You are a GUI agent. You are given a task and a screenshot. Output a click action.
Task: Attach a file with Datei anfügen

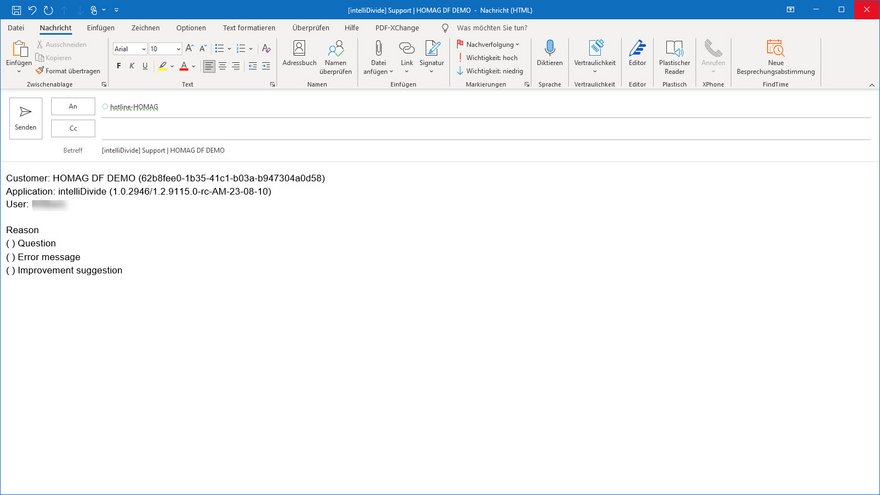[x=378, y=57]
